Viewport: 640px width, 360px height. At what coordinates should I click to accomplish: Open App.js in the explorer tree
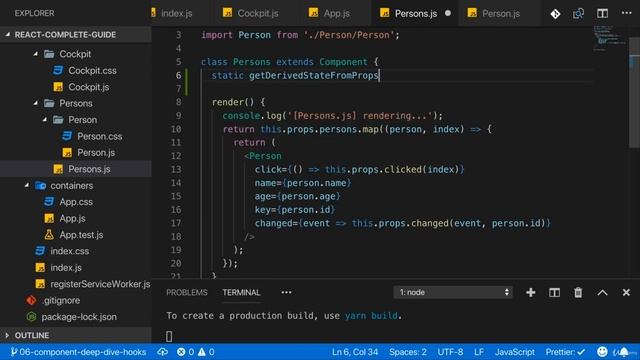click(x=72, y=218)
